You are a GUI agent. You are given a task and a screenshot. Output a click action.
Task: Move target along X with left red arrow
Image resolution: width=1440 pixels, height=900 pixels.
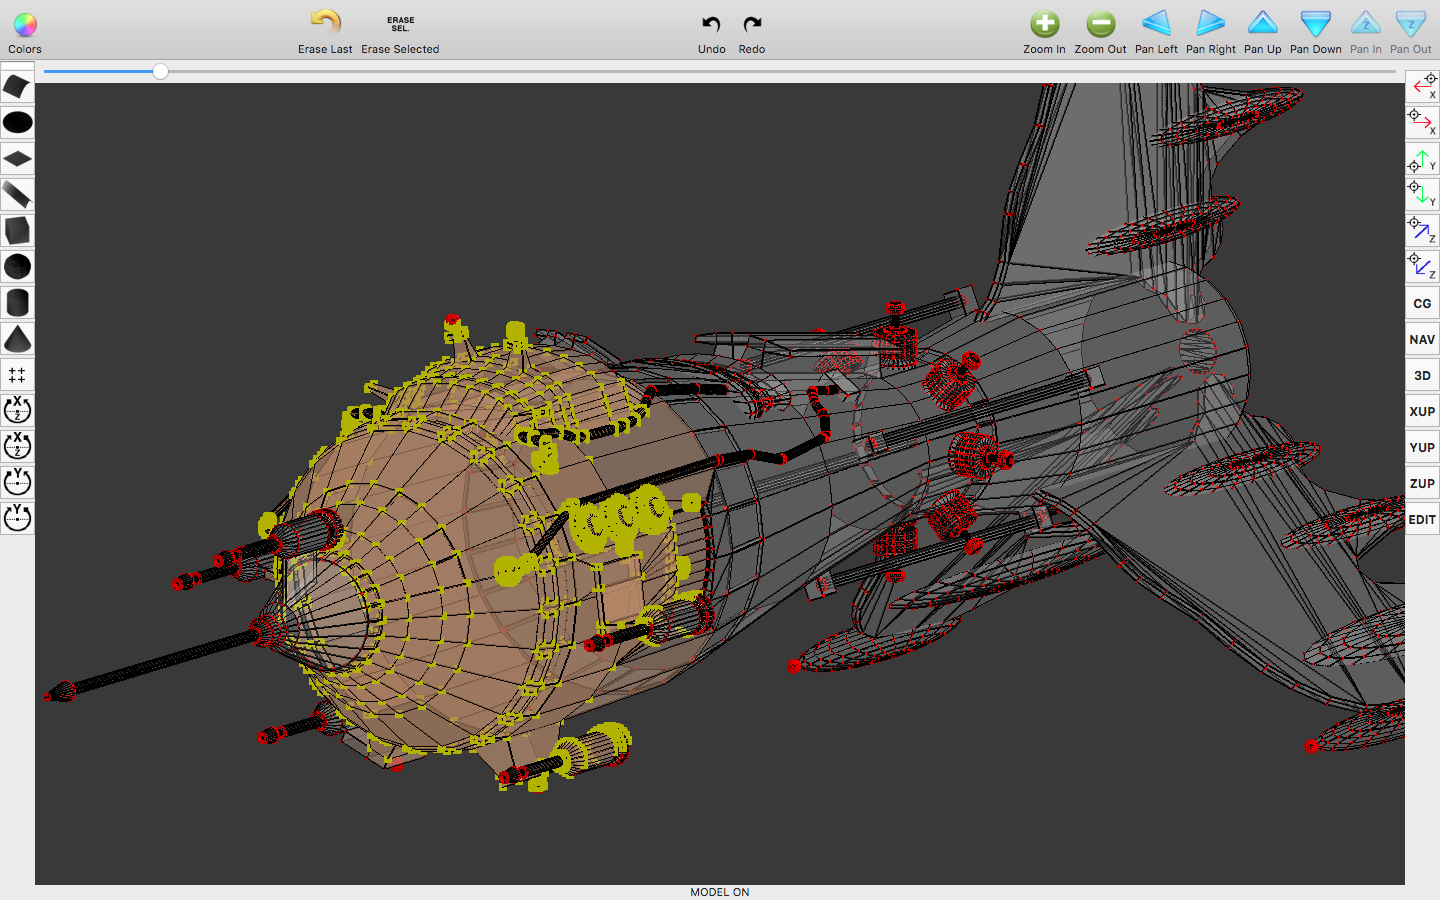[1422, 86]
